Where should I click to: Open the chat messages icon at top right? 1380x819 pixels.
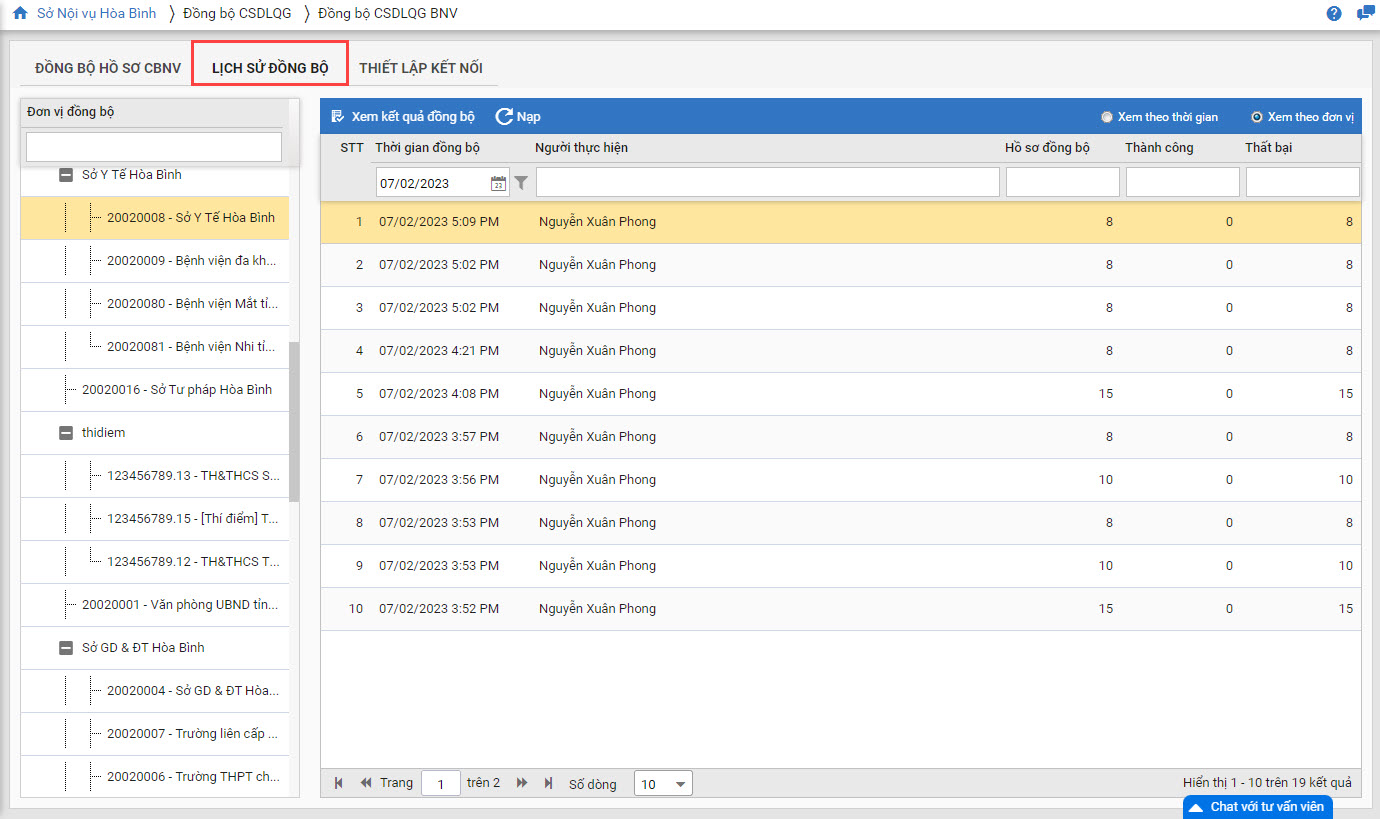1364,14
